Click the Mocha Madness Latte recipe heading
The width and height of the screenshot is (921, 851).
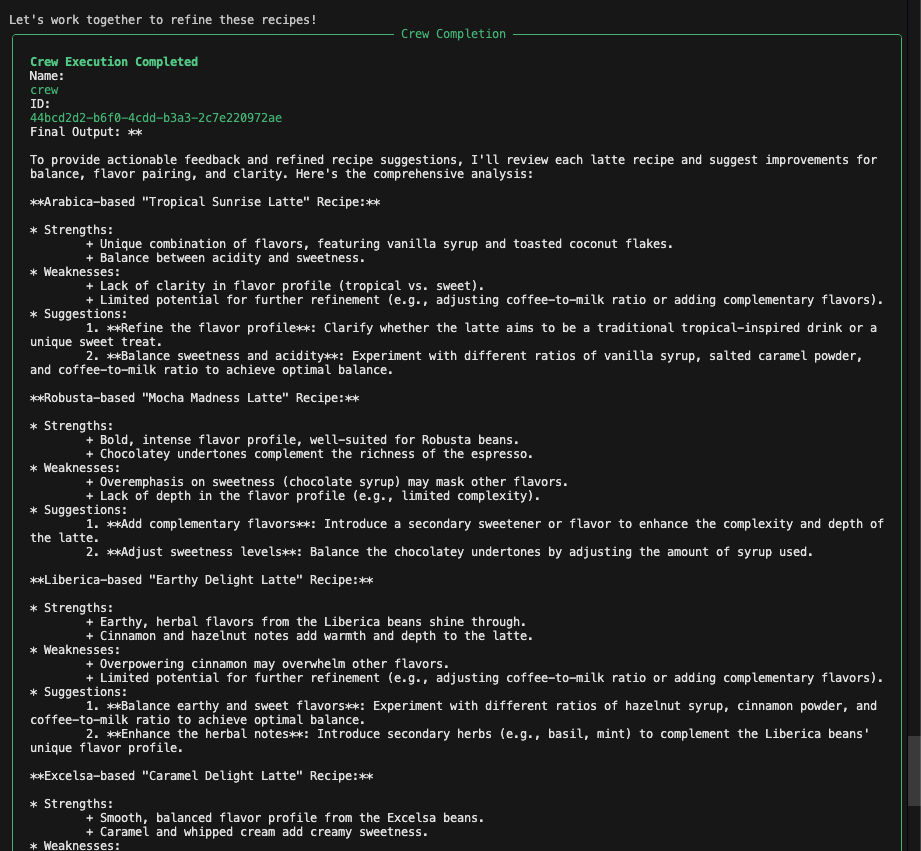[194, 398]
